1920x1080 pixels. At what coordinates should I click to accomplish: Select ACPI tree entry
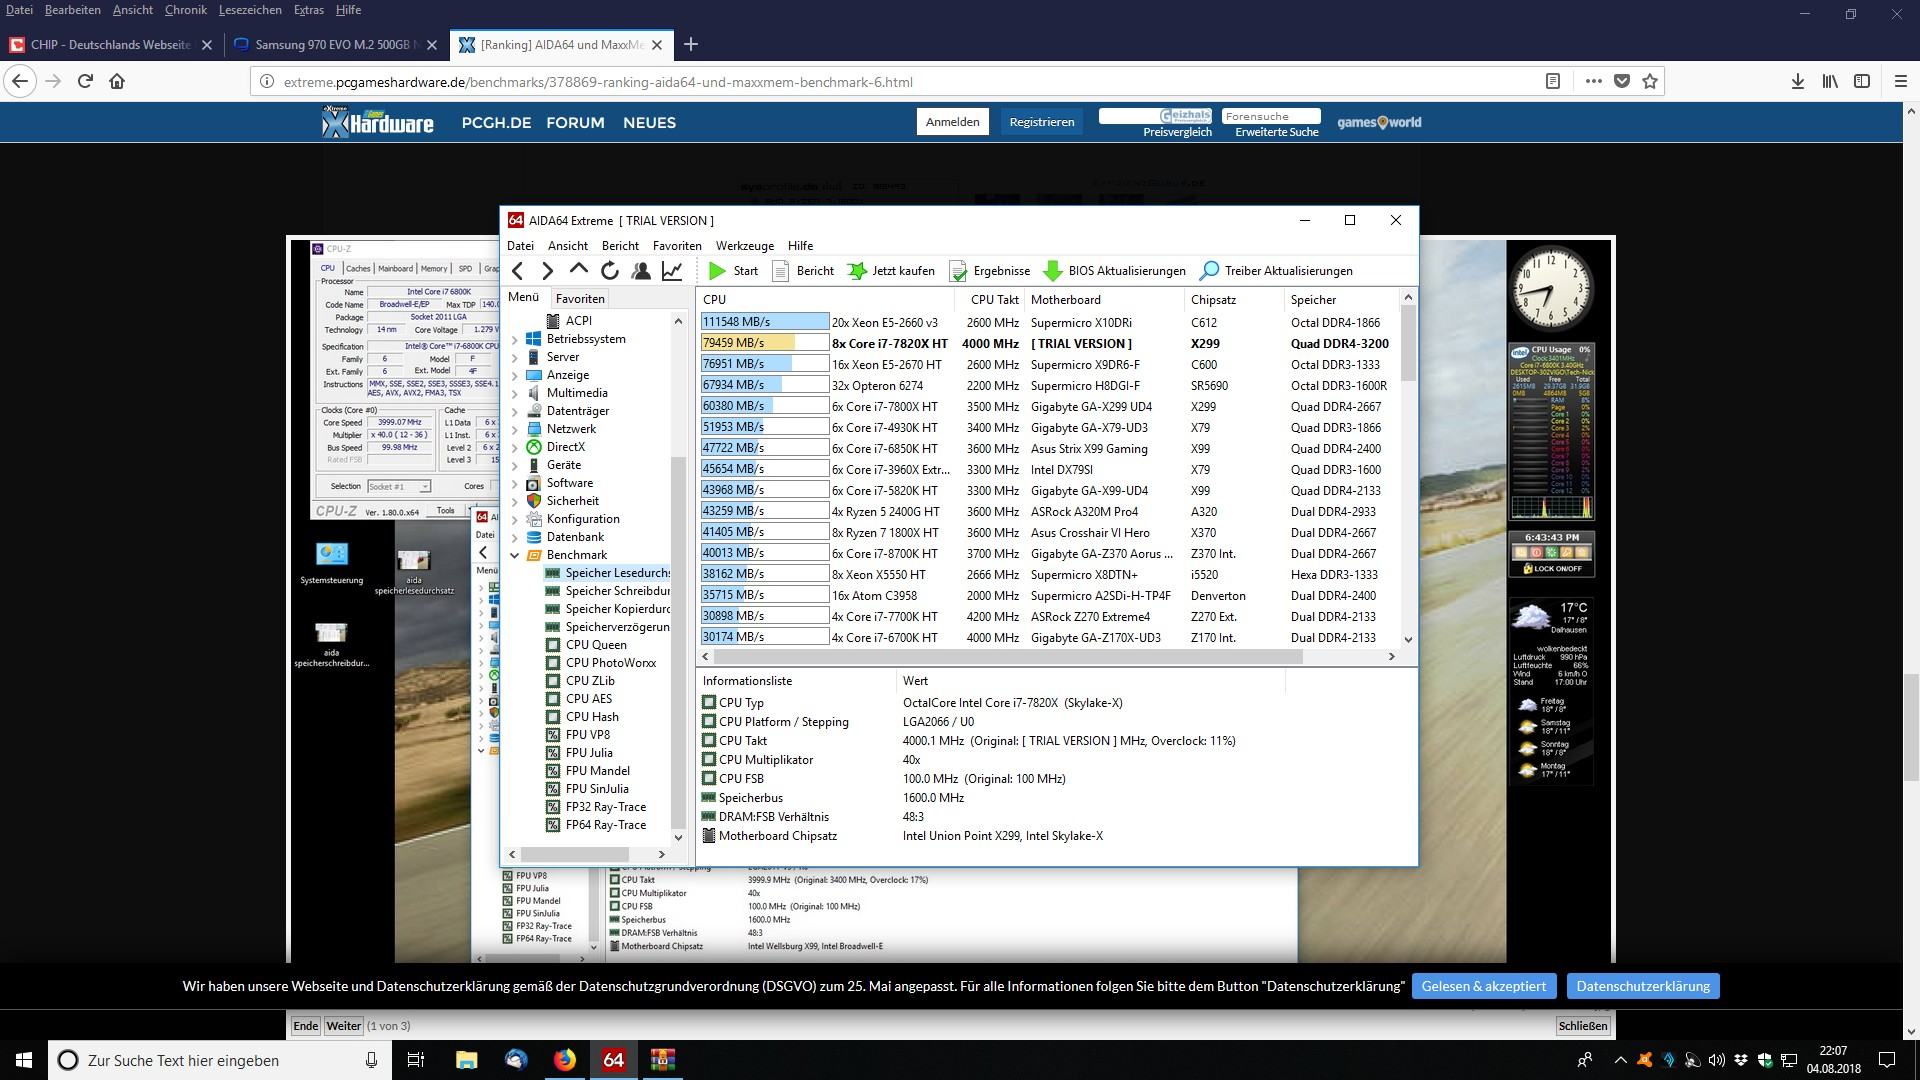(569, 321)
